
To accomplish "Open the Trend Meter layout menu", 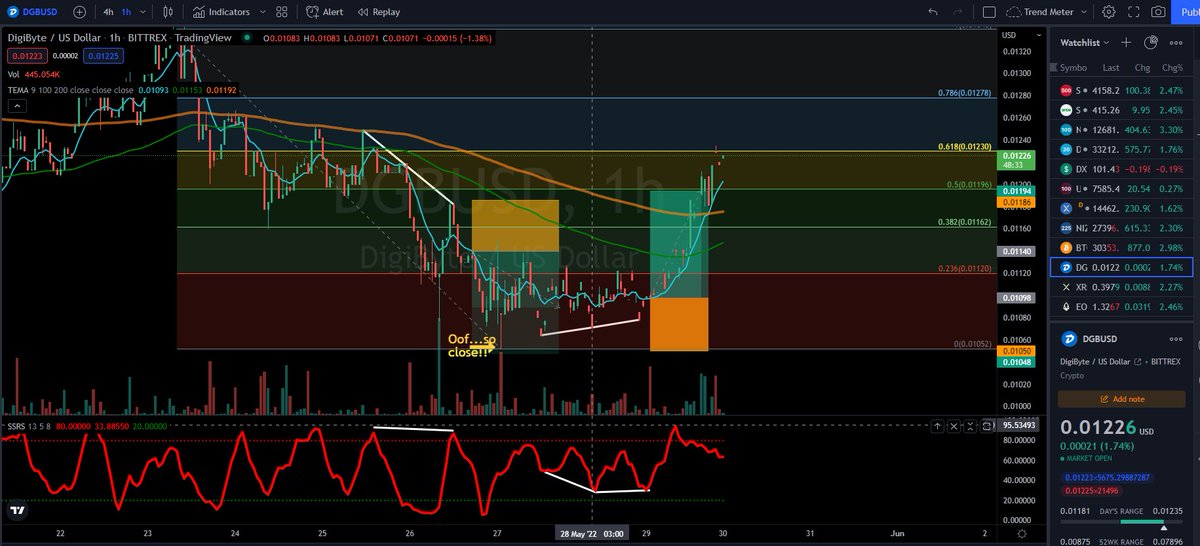I will (x=1048, y=12).
